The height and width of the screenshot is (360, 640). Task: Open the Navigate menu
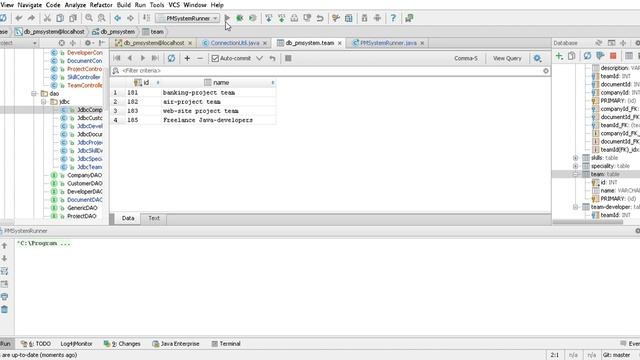click(29, 5)
